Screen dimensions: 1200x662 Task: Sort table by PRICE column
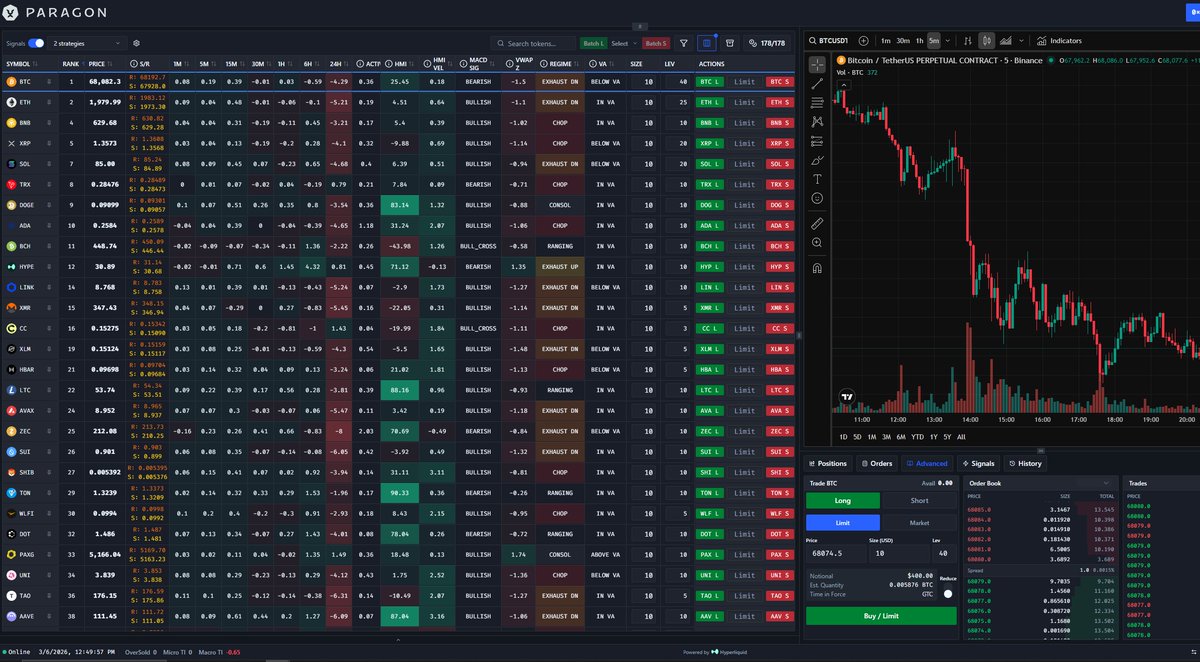100,63
